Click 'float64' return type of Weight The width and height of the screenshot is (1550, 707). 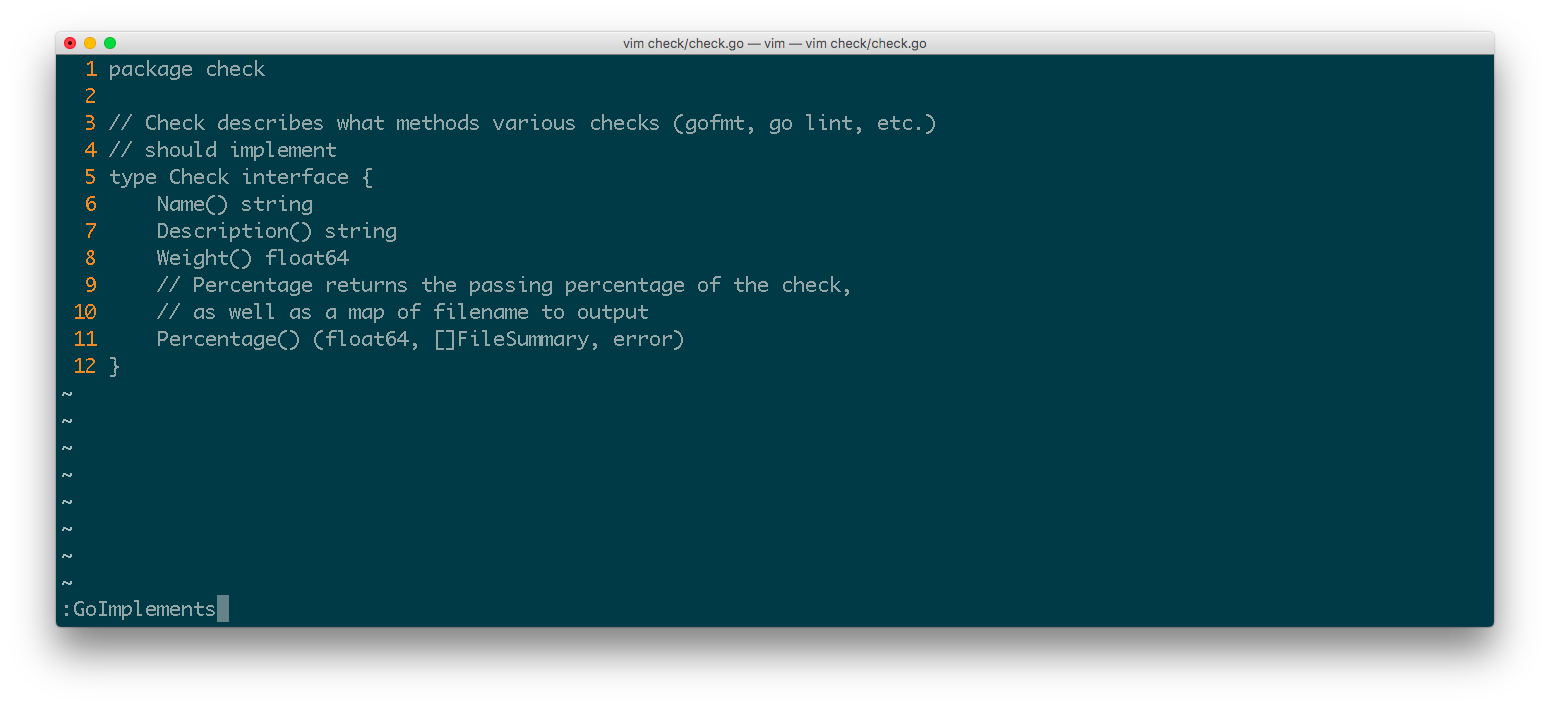click(x=307, y=258)
